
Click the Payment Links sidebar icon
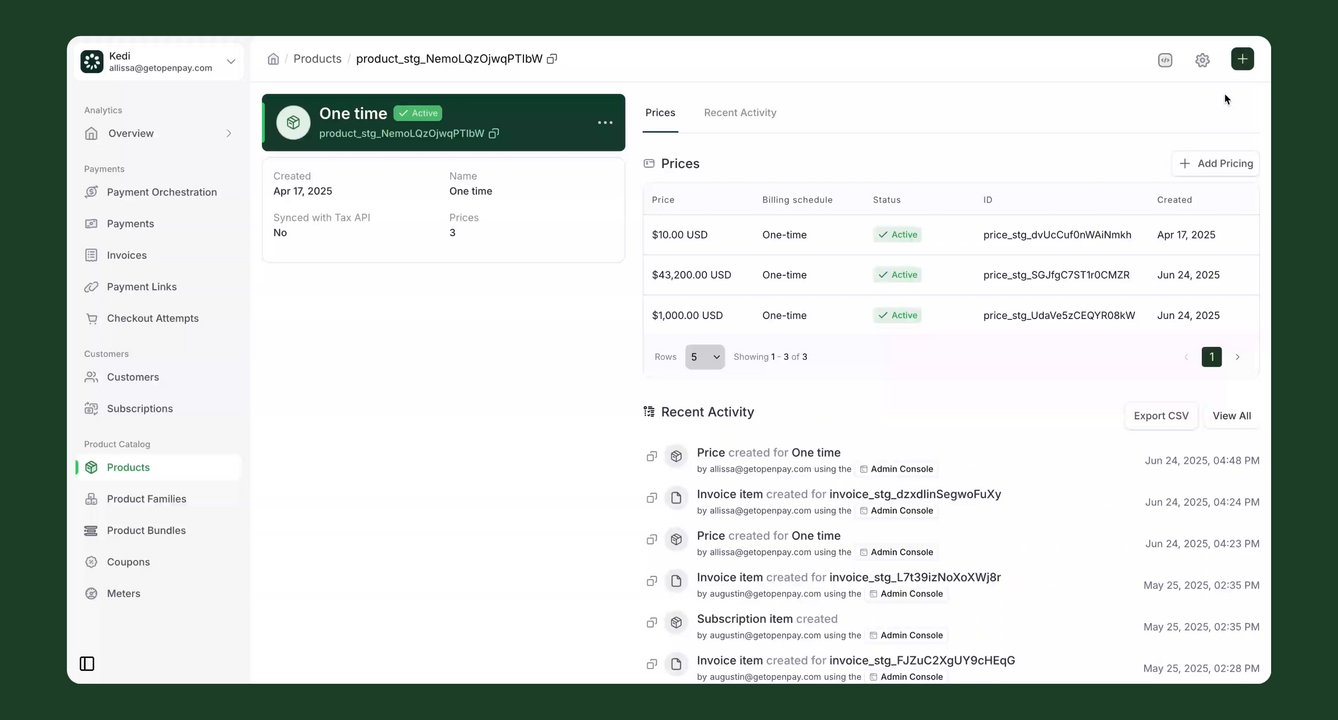91,287
